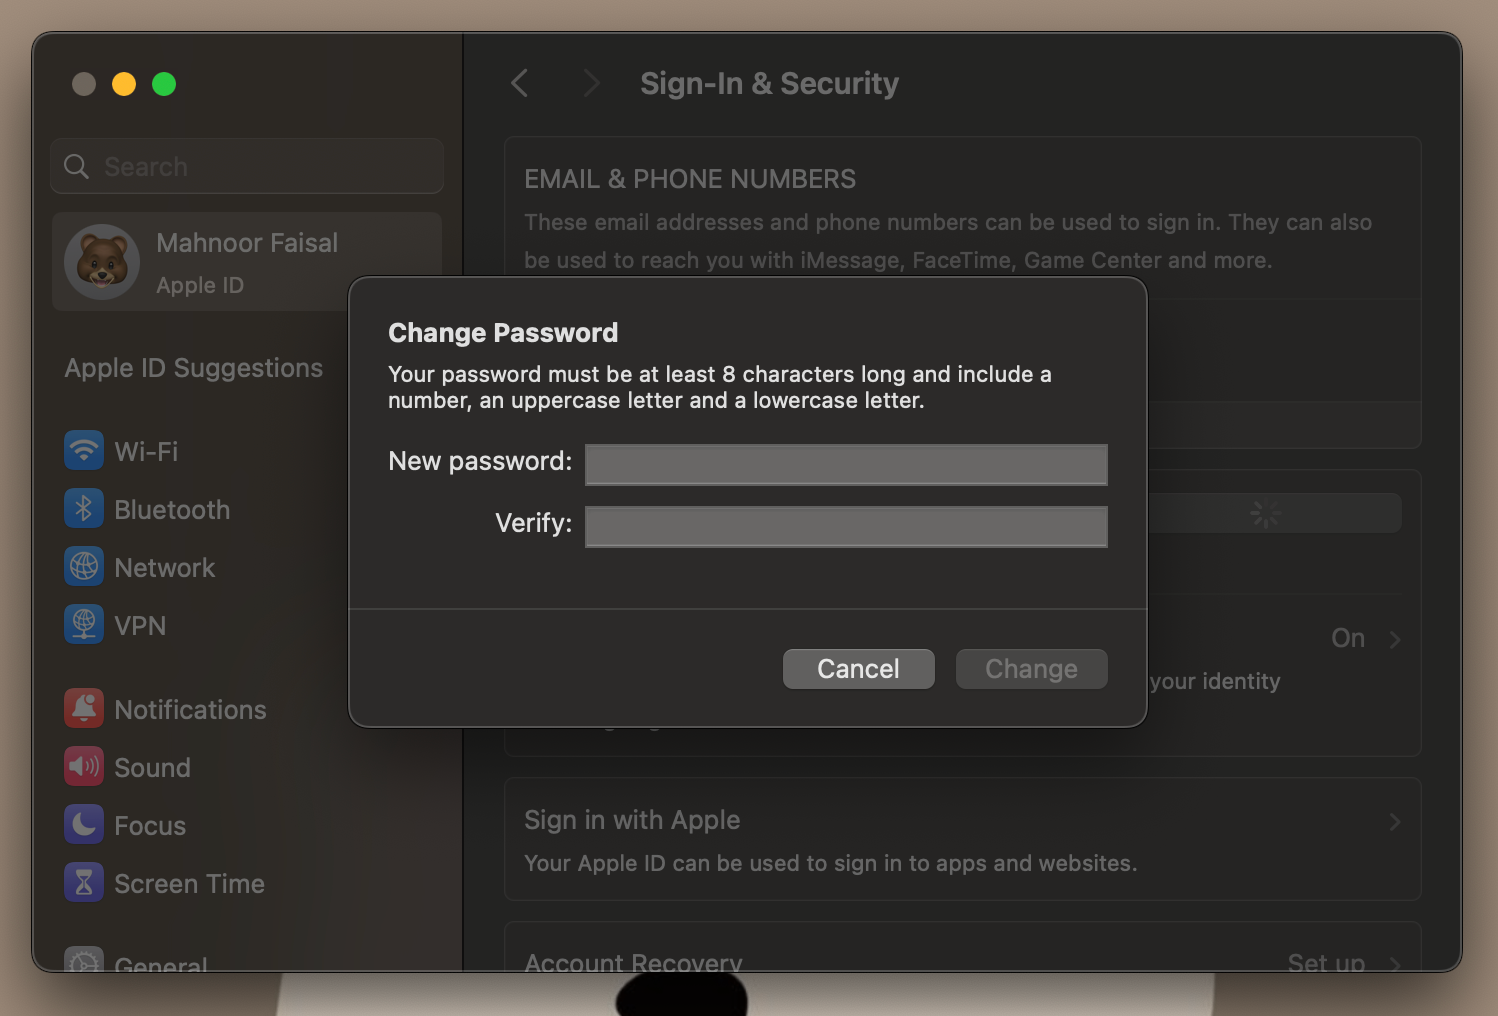Open VPN settings
Image resolution: width=1498 pixels, height=1016 pixels.
pos(84,624)
